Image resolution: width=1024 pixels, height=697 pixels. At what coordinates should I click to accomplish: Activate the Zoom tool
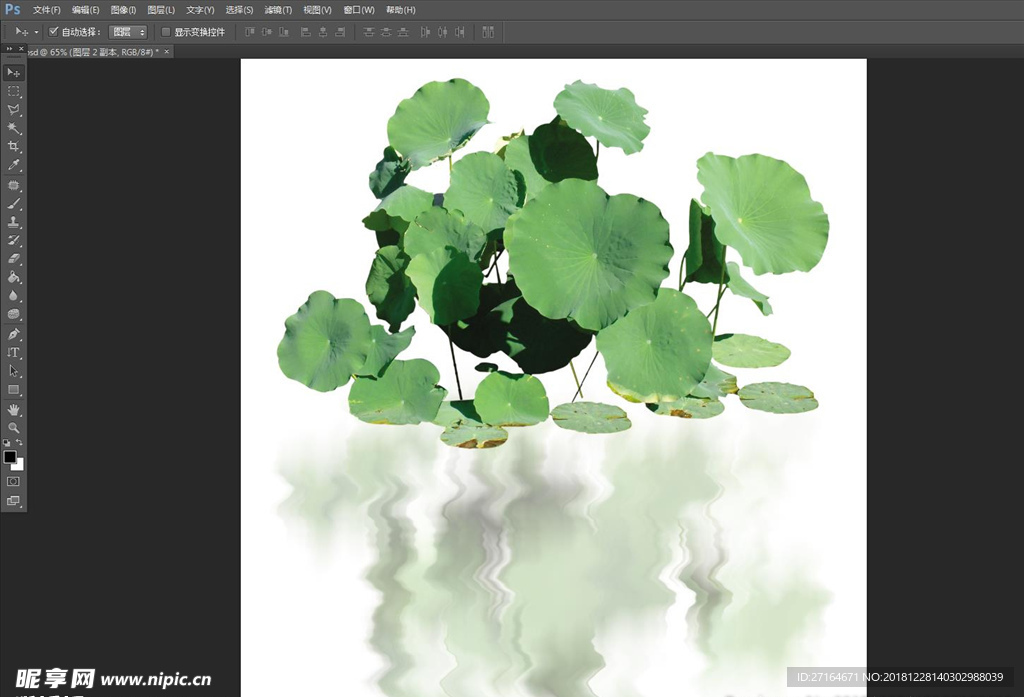point(14,428)
